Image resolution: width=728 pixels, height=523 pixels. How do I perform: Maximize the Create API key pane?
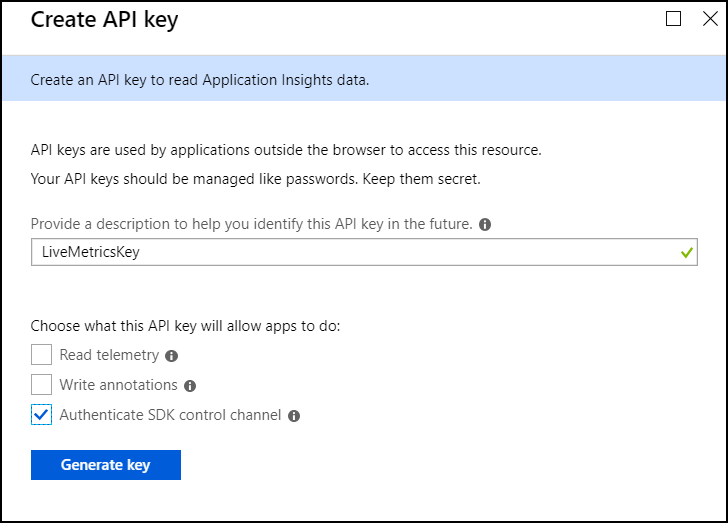673,19
